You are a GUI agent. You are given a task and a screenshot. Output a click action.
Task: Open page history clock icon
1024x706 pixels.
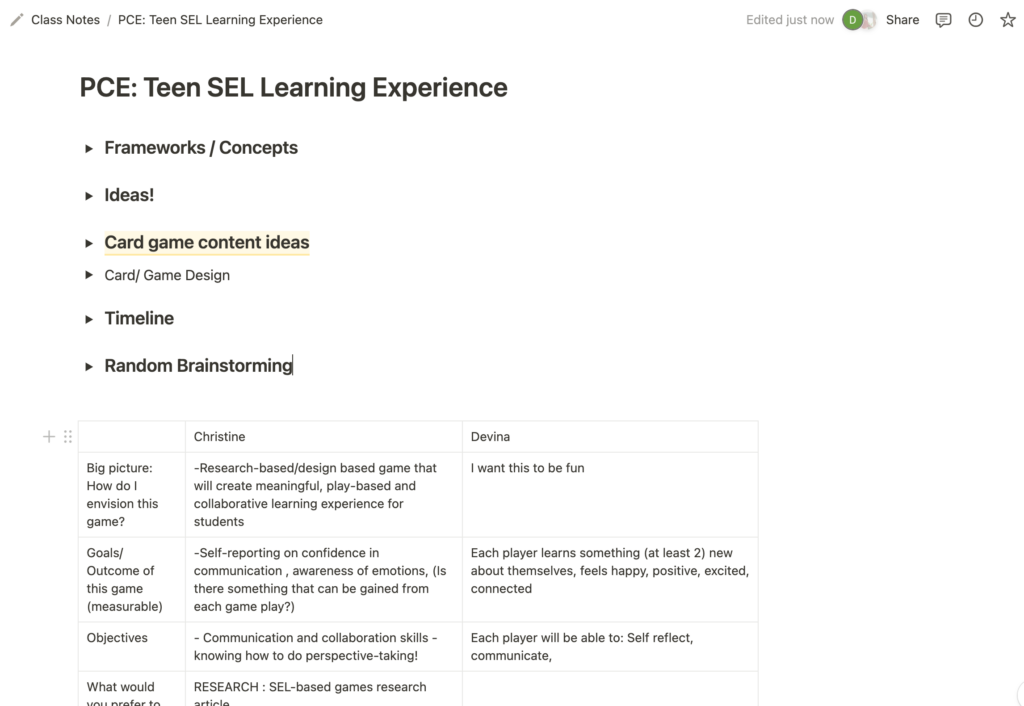click(975, 20)
